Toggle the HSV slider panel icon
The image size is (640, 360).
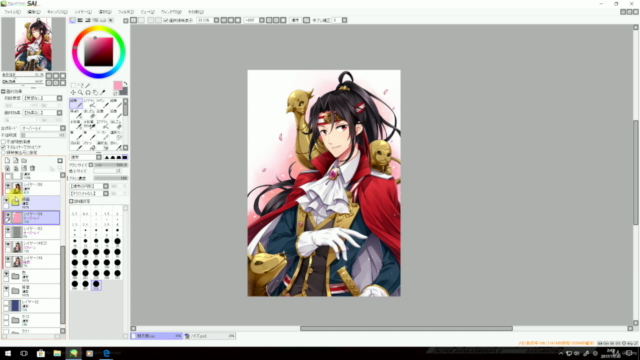88,20
